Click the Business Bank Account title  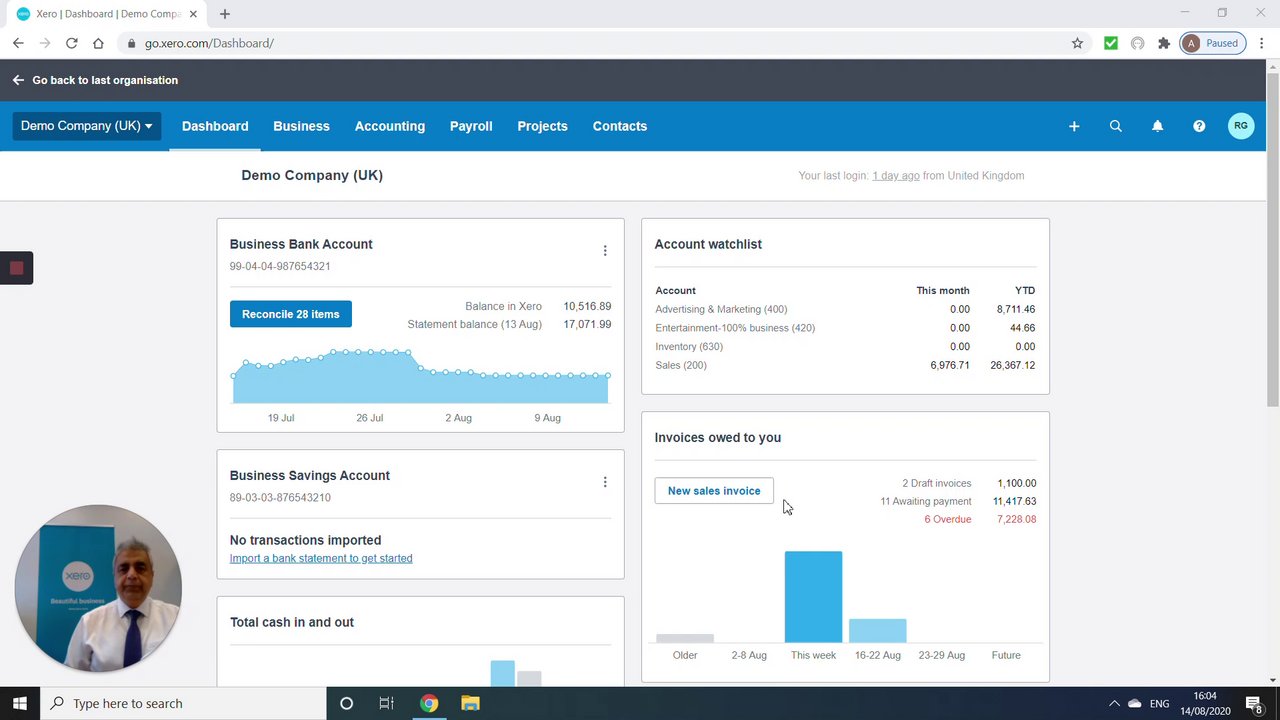point(301,244)
